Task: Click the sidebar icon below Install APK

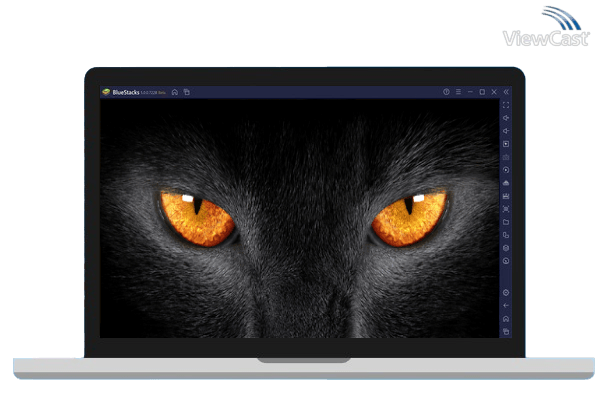Action: pos(506,196)
